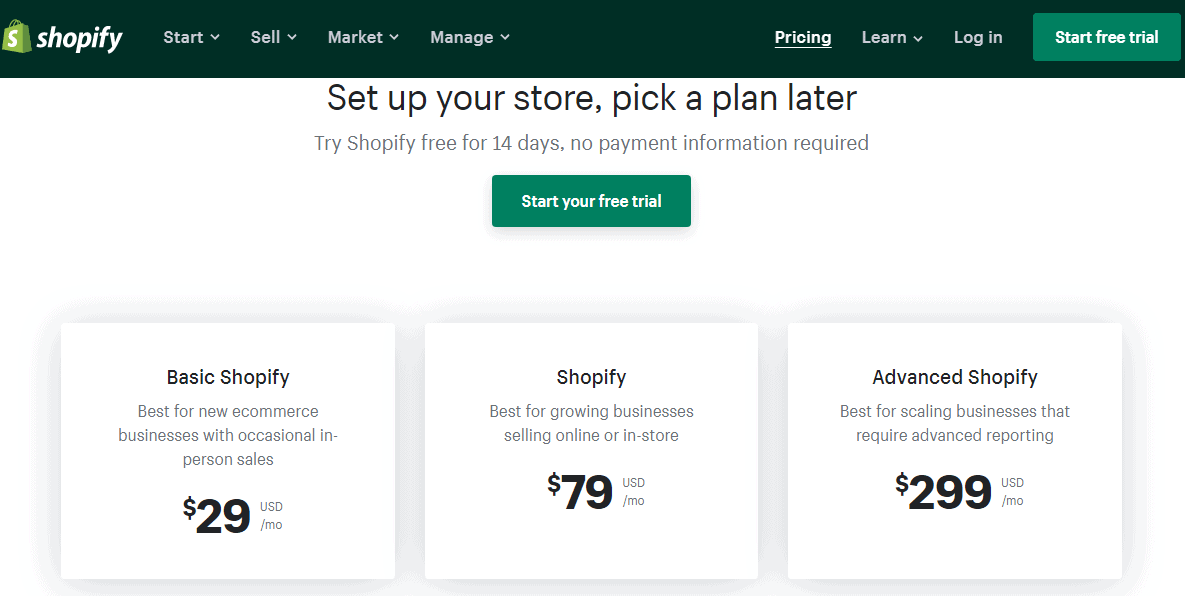Select the middle Shopify $79 plan card

pos(591,450)
